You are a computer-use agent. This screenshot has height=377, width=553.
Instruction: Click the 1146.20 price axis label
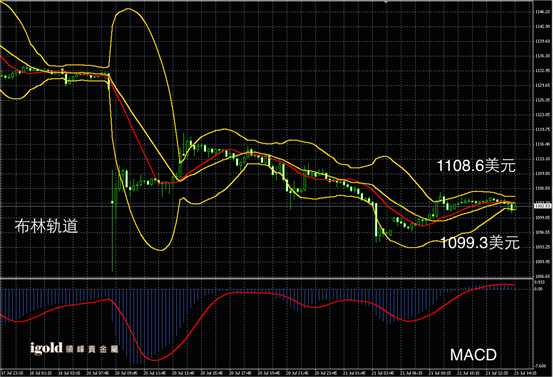click(x=542, y=12)
